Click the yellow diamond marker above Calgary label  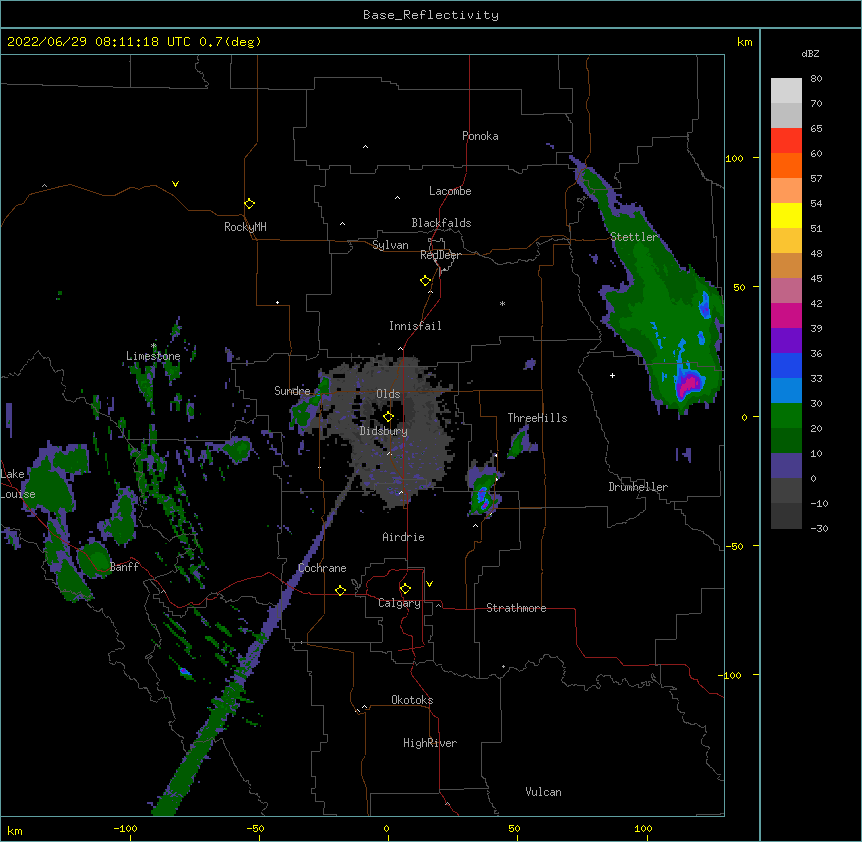tap(405, 589)
